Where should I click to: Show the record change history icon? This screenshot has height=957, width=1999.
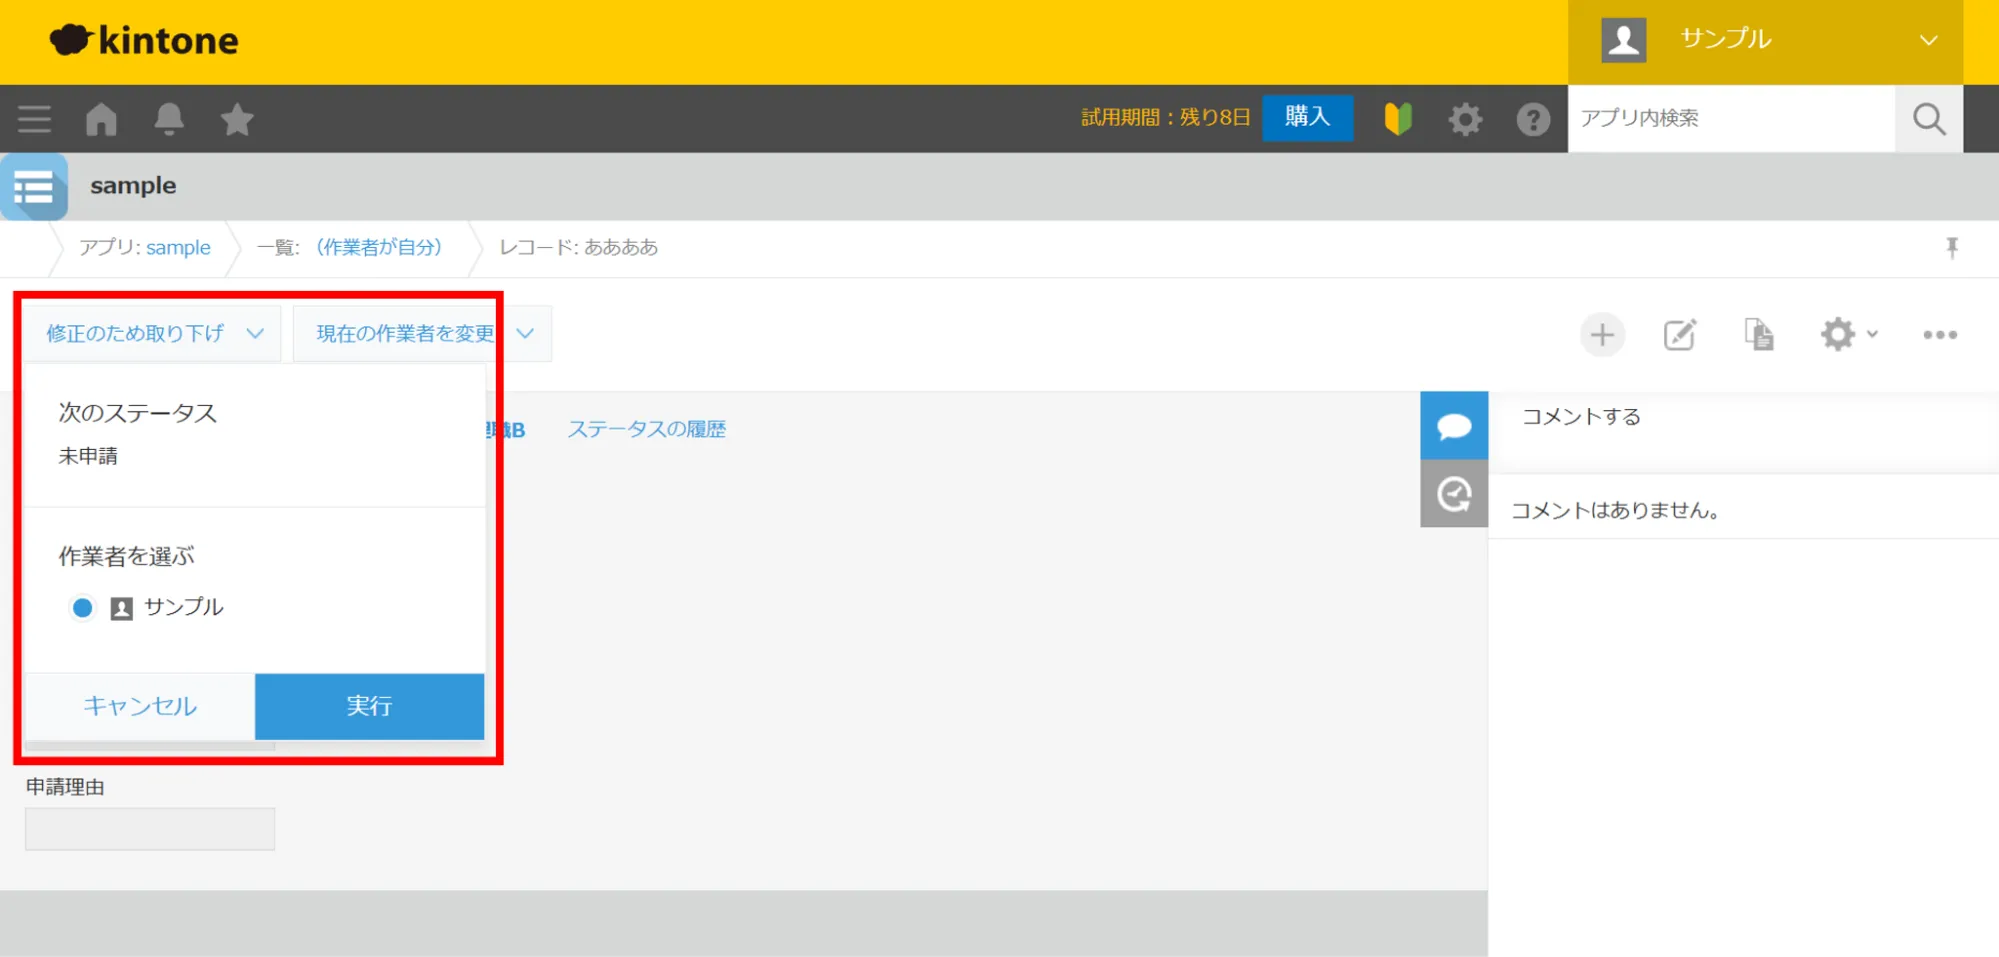point(1454,494)
